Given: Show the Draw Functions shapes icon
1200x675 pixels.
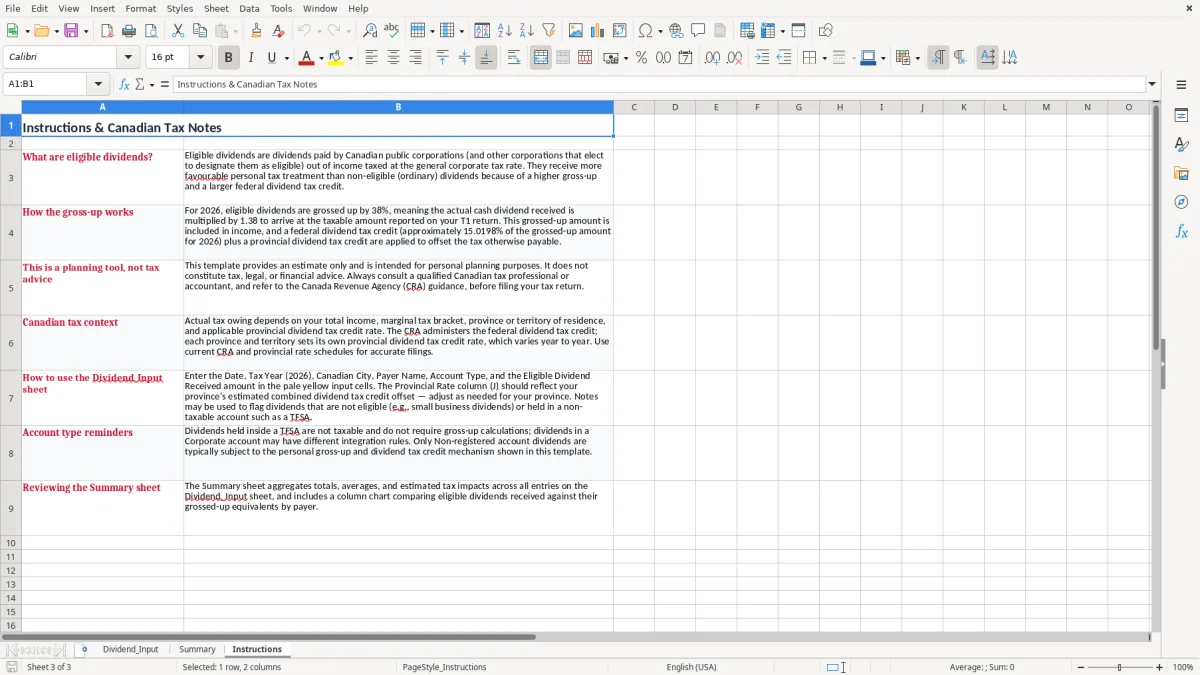Looking at the screenshot, I should coord(825,31).
